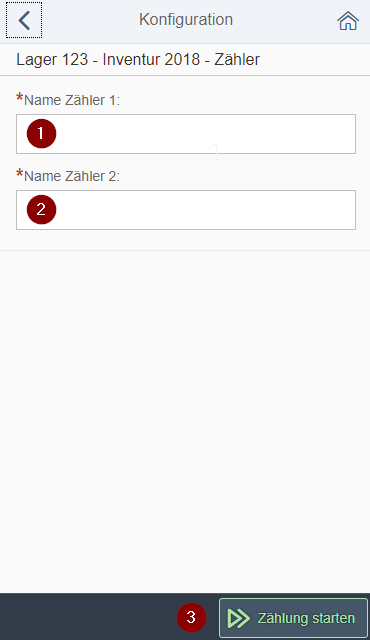Viewport: 370px width, 640px height.
Task: Start counting with Zählung starten button
Action: pyautogui.click(x=293, y=618)
